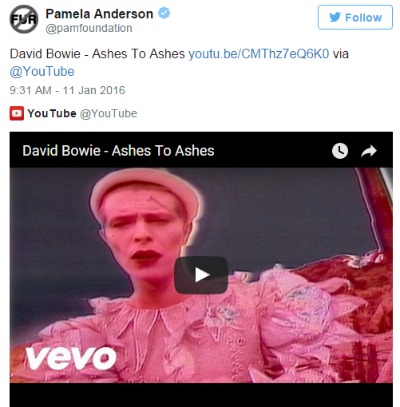Image resolution: width=400 pixels, height=407 pixels.
Task: Open the @pamfoundation handle
Action: click(x=89, y=28)
